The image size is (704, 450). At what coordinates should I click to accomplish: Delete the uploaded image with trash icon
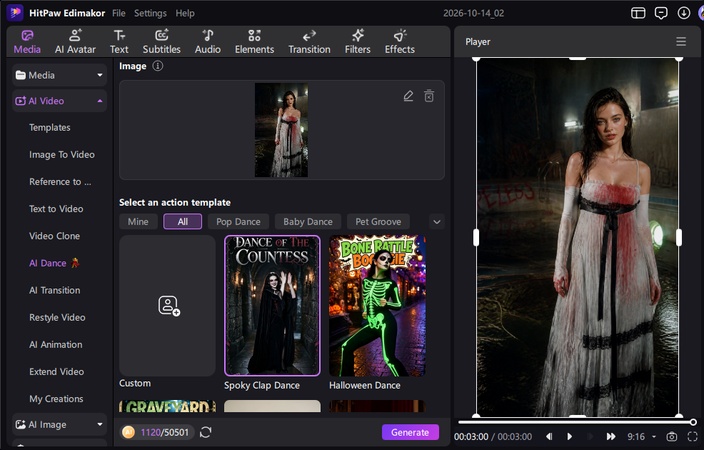[x=429, y=96]
